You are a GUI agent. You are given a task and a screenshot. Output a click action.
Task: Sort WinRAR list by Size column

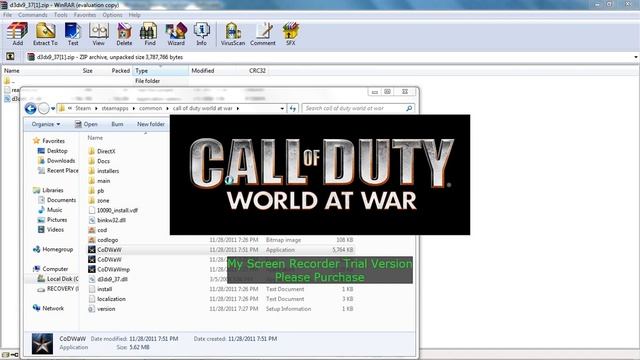click(x=87, y=71)
